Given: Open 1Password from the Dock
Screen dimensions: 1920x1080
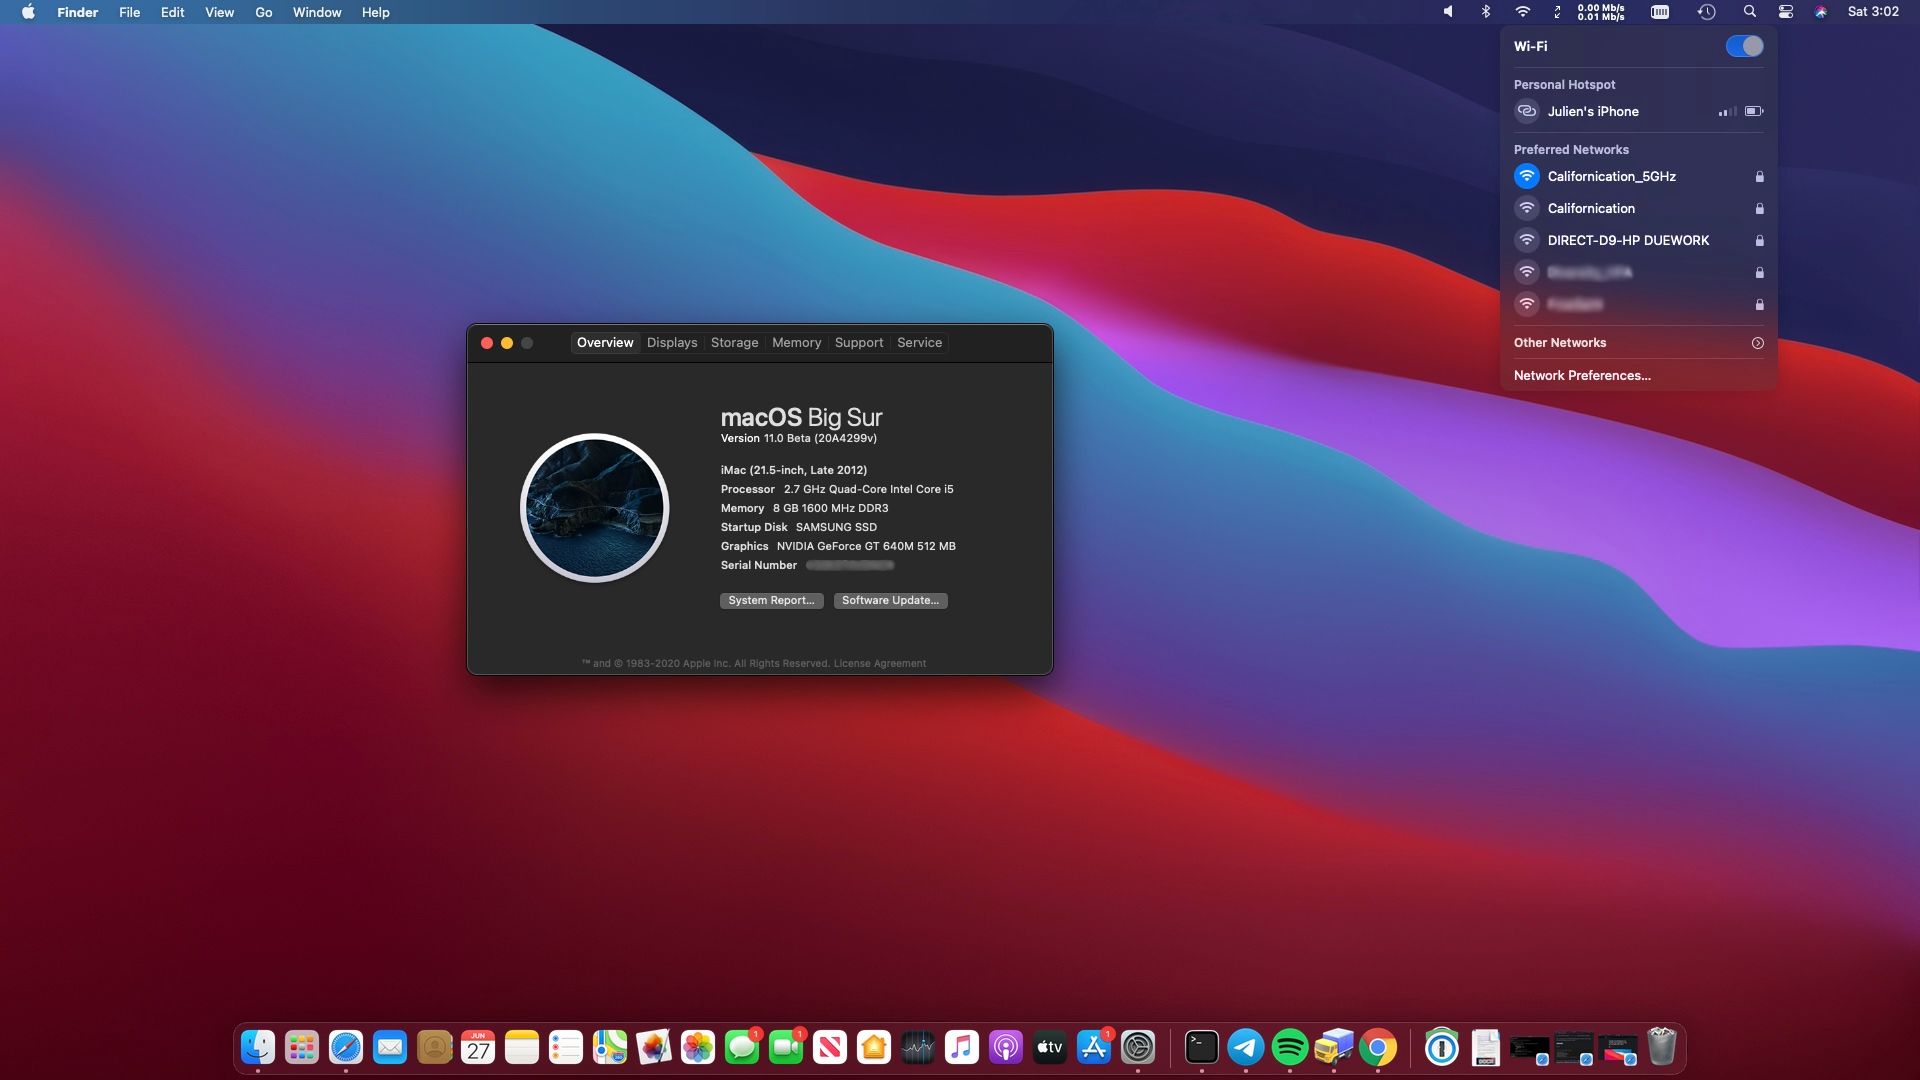Looking at the screenshot, I should point(1439,1048).
